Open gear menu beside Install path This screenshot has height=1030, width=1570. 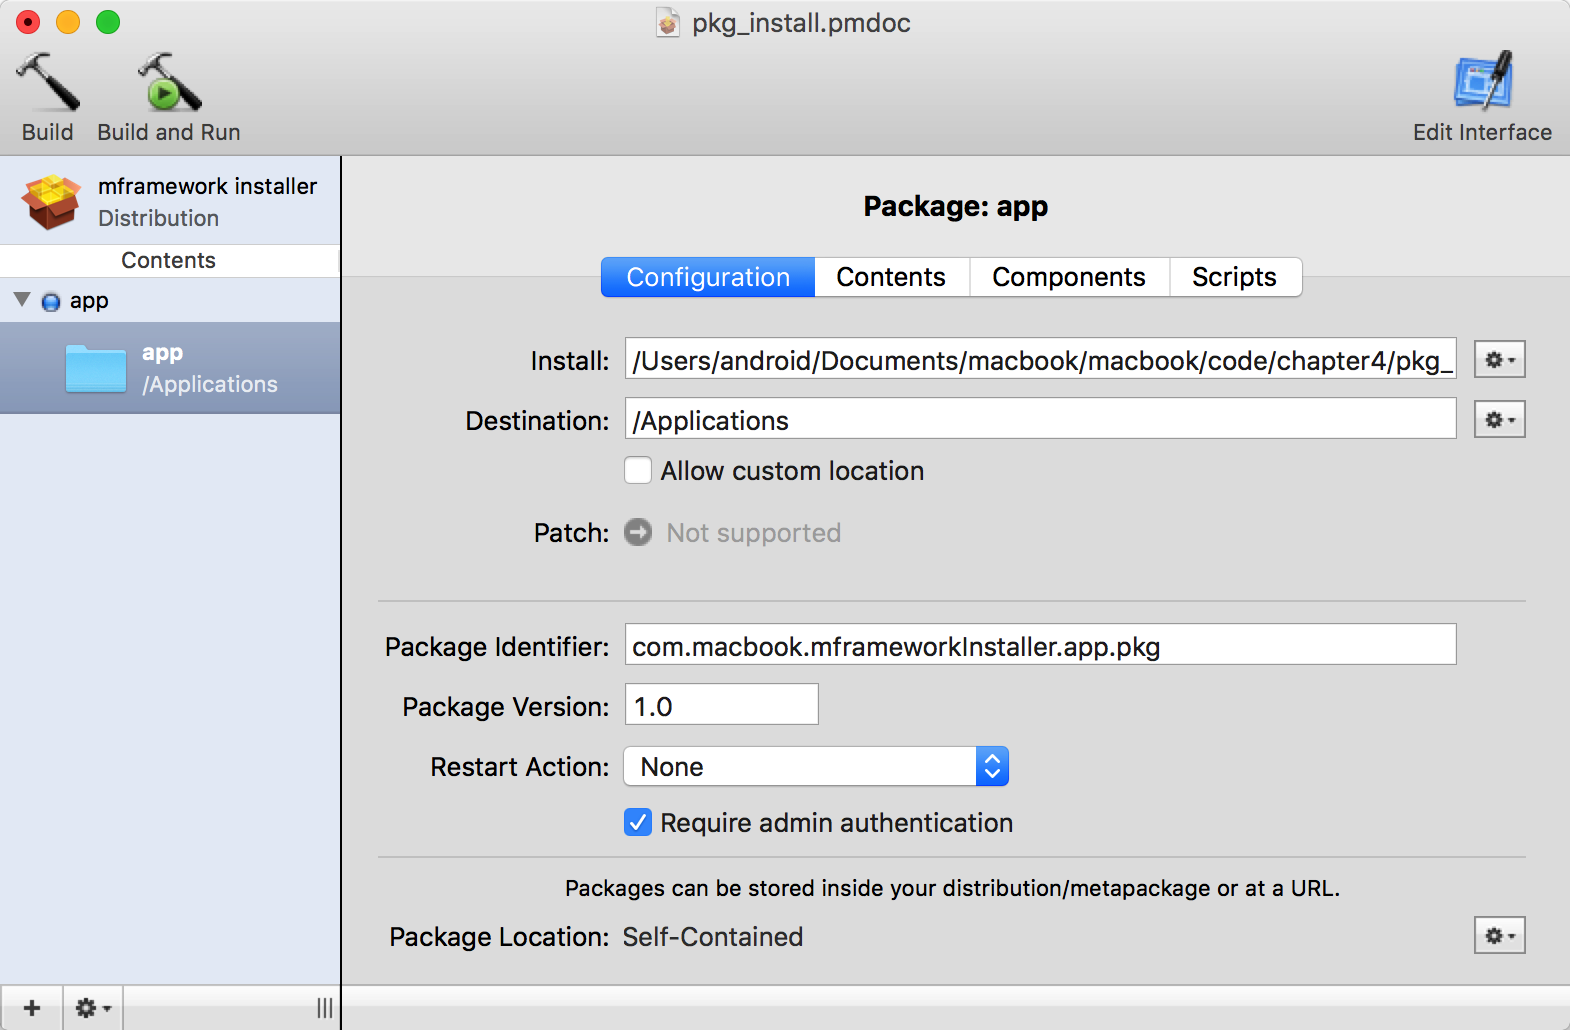pos(1499,360)
